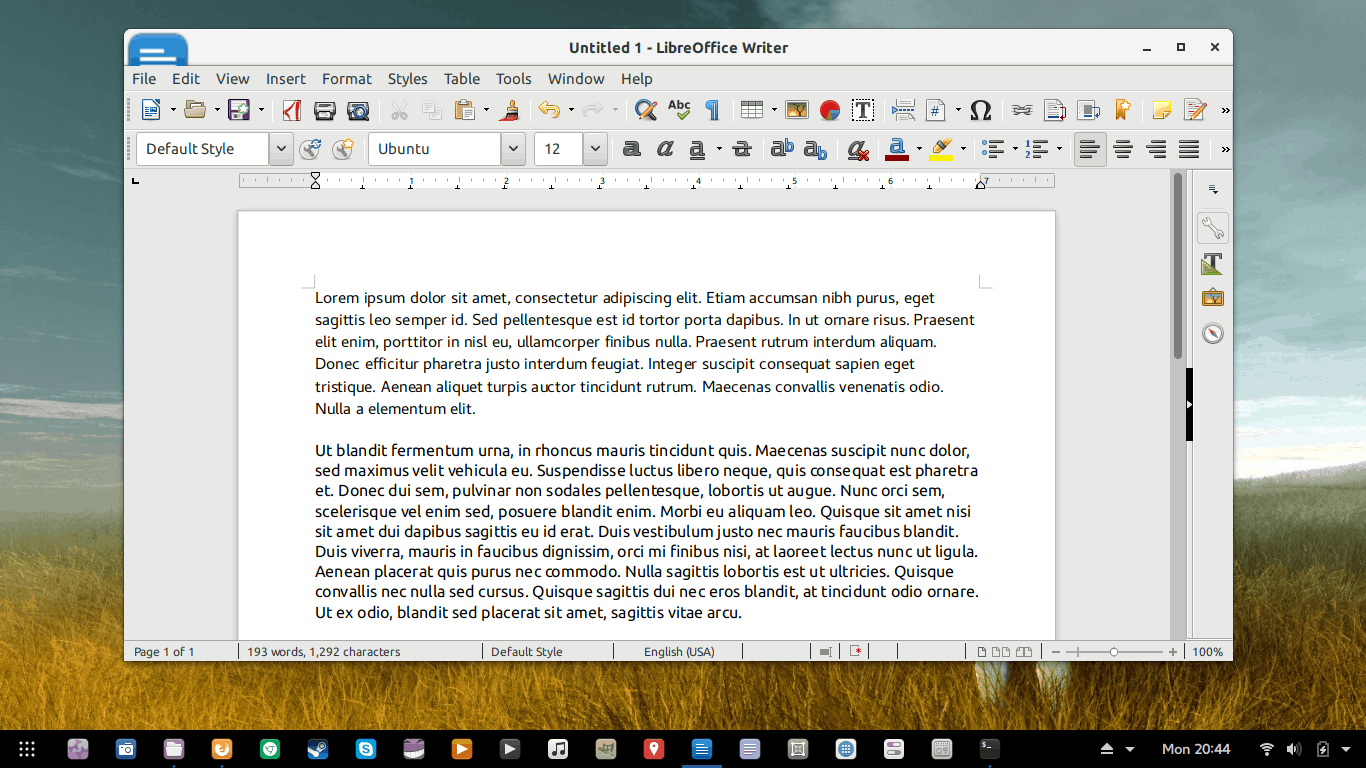Open the Navigator compass in sidebar
This screenshot has height=768, width=1366.
coord(1212,333)
